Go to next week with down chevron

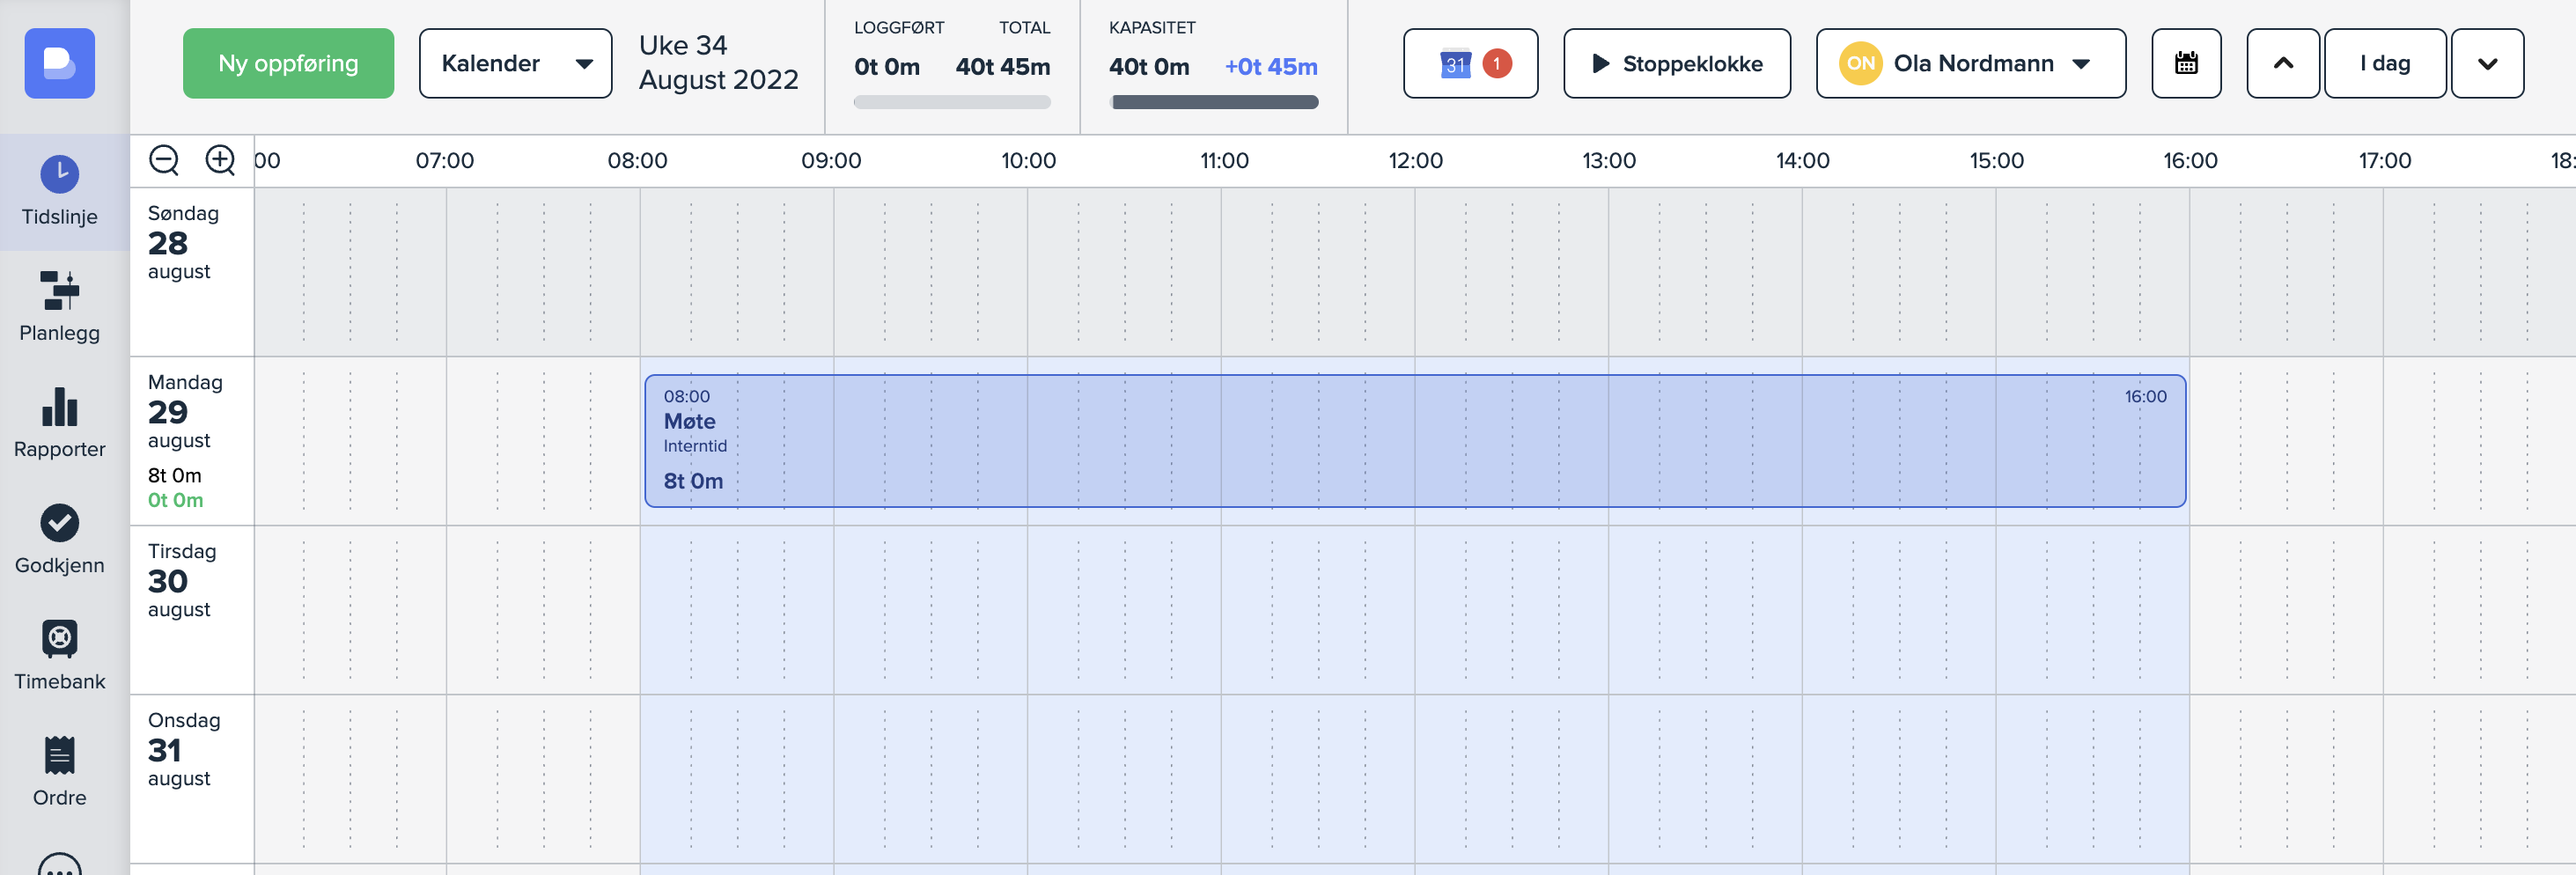(2487, 63)
